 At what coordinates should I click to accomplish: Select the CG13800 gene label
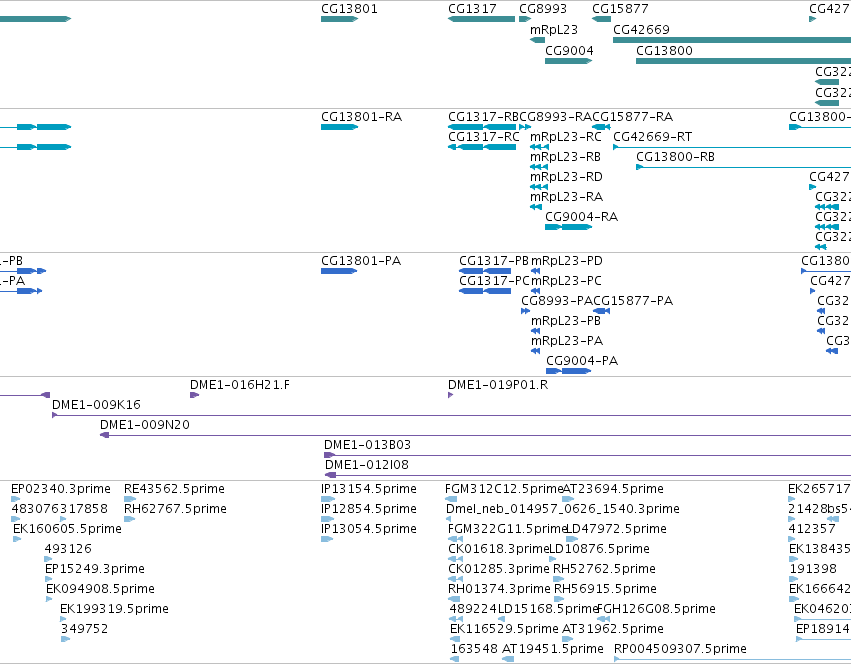click(x=664, y=51)
